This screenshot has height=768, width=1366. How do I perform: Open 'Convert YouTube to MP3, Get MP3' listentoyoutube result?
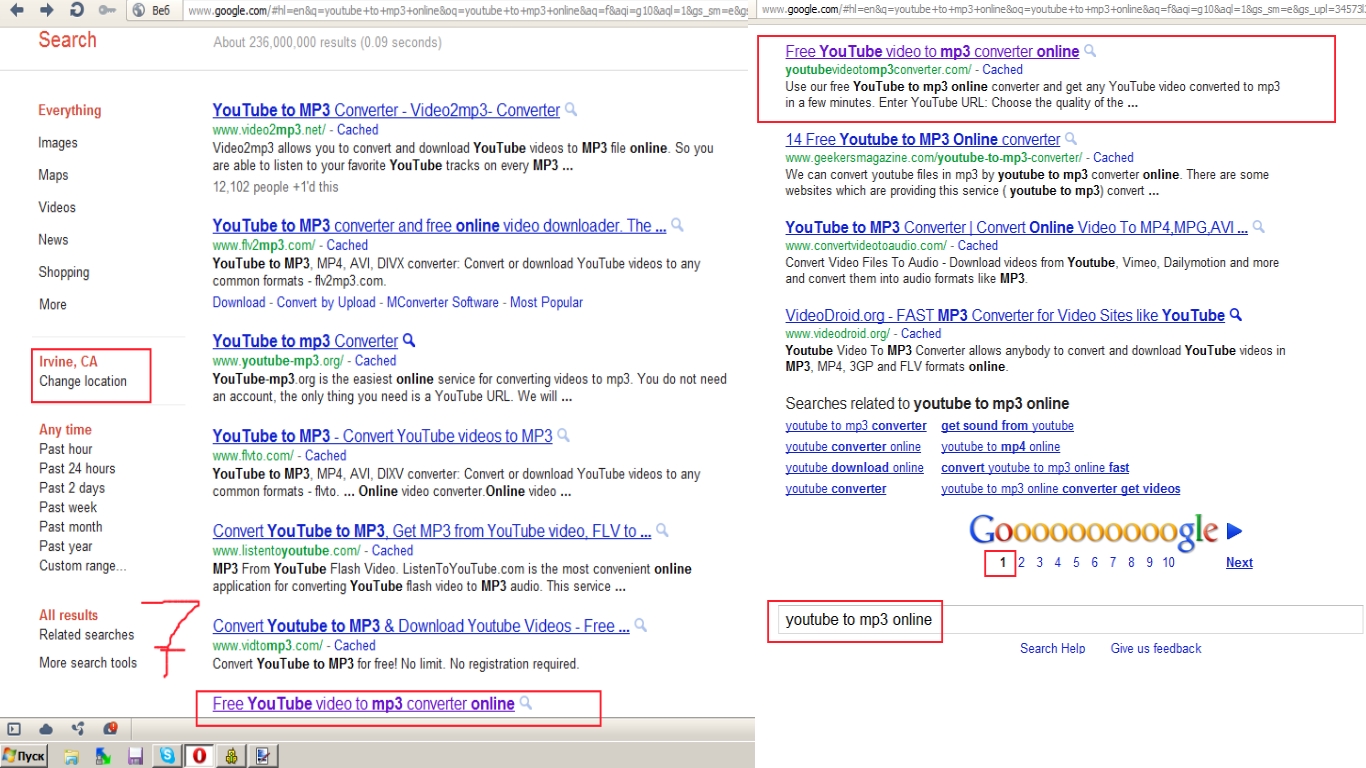[432, 531]
